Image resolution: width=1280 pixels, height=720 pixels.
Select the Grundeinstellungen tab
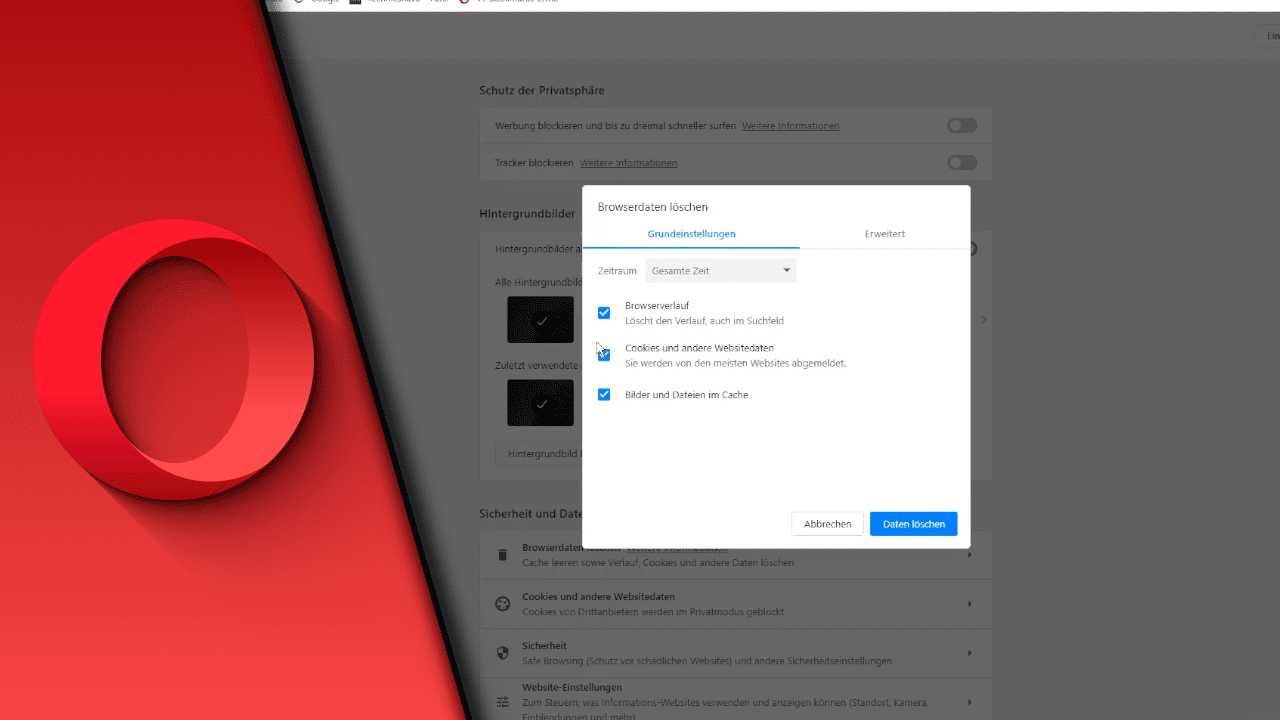pyautogui.click(x=691, y=234)
